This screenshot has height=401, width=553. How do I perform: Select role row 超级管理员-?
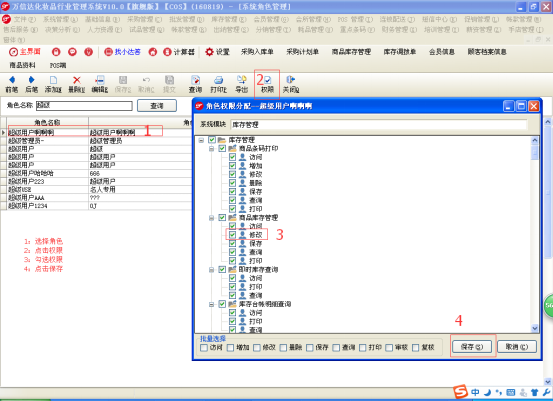96,141
